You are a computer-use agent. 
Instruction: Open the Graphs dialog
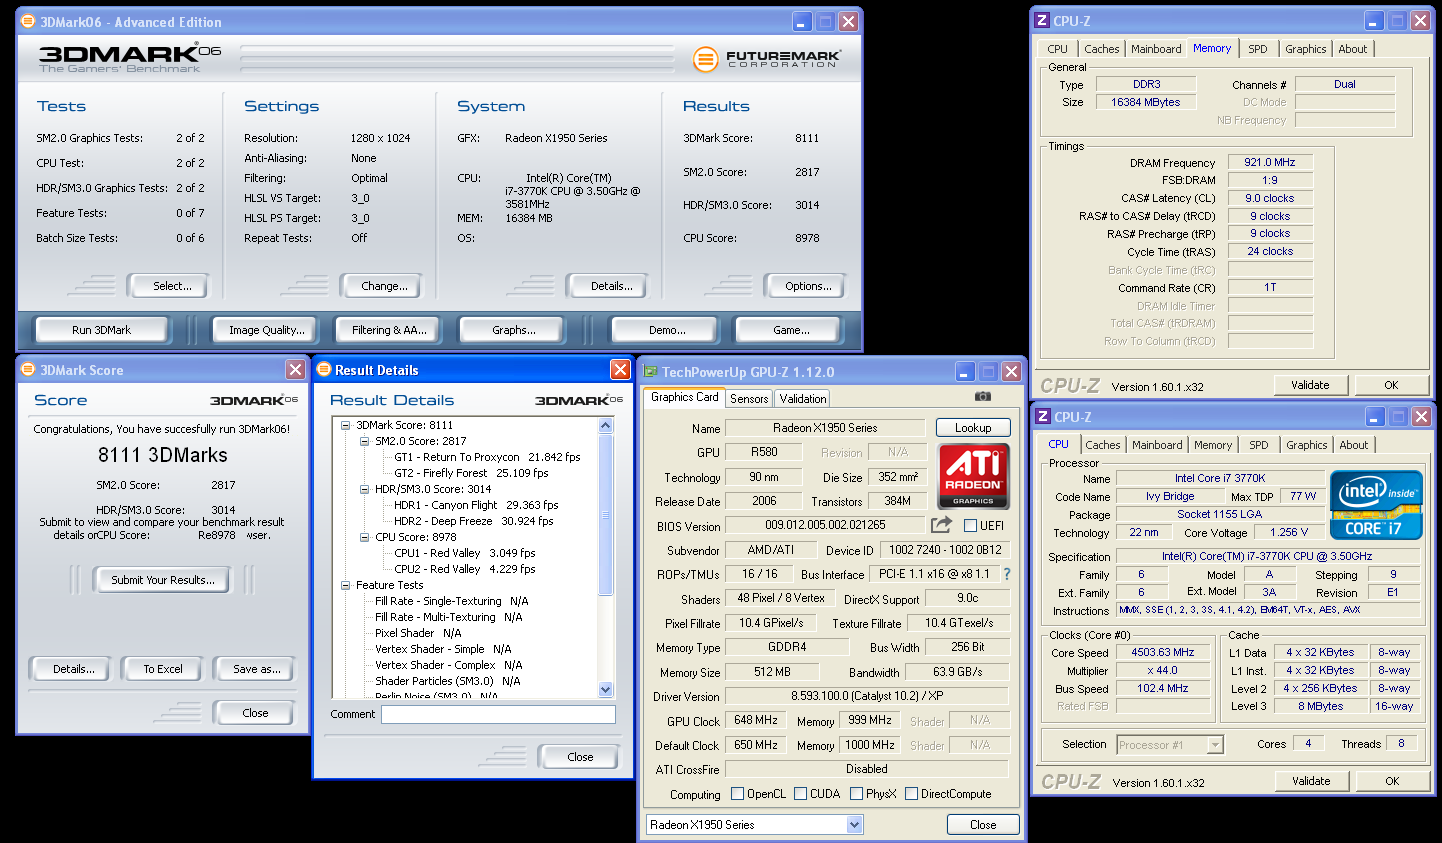[x=514, y=330]
